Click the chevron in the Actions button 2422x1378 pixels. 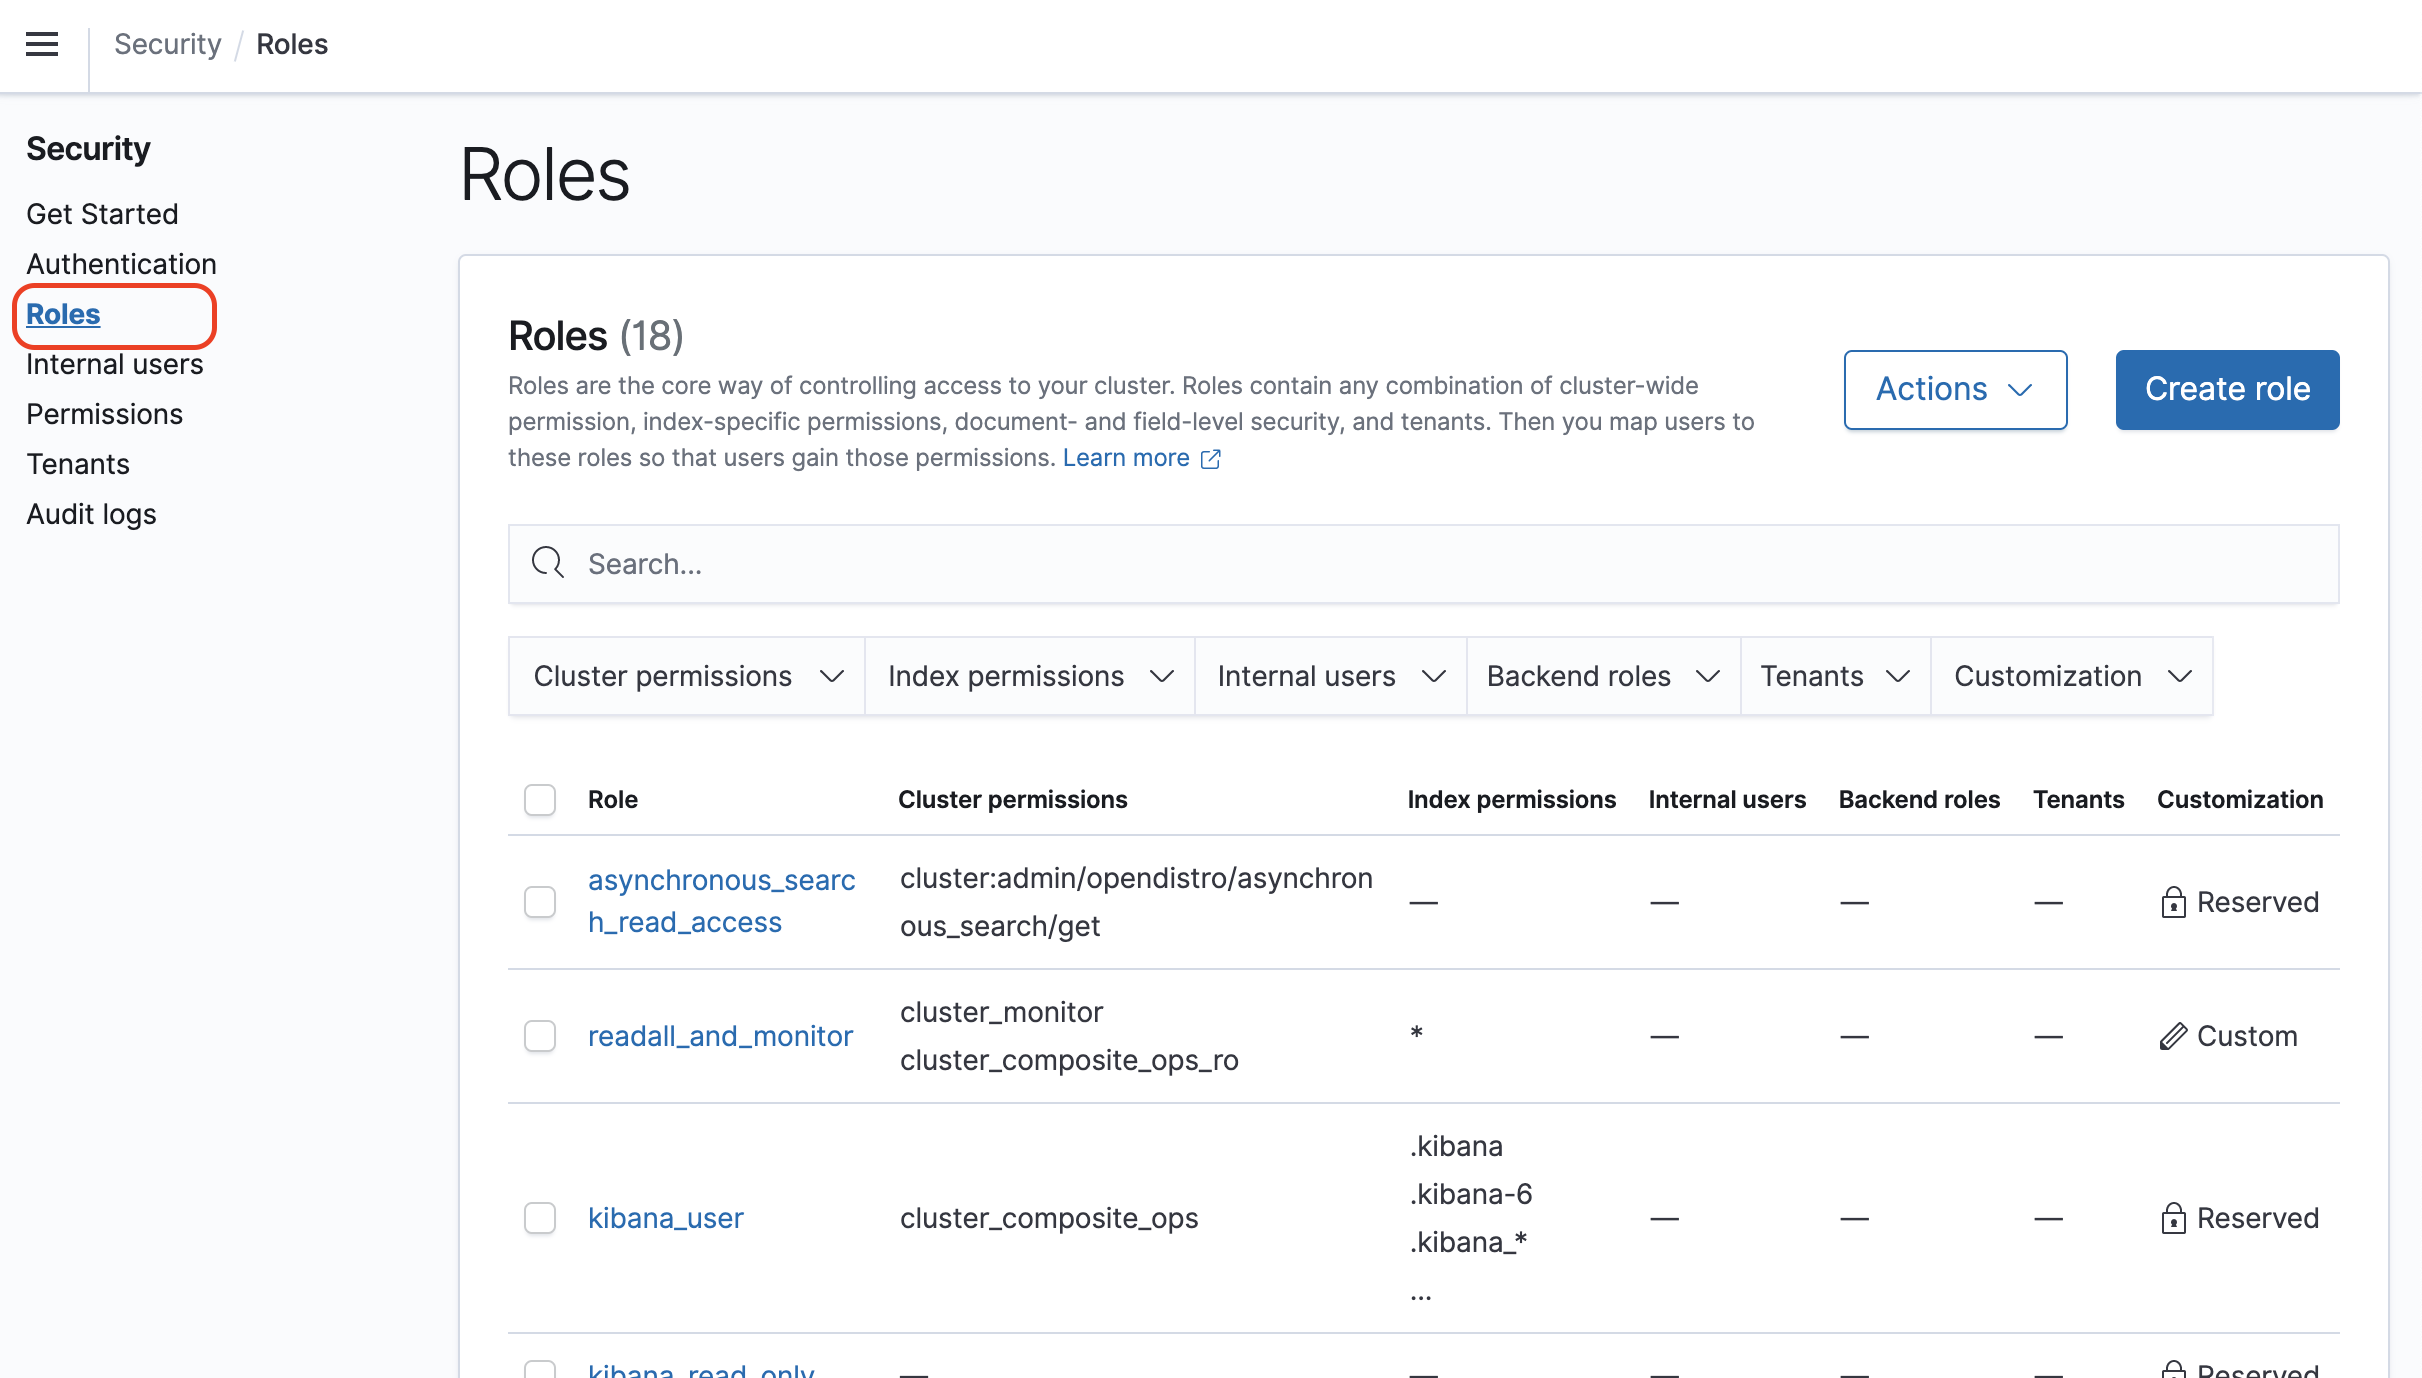tap(2020, 390)
